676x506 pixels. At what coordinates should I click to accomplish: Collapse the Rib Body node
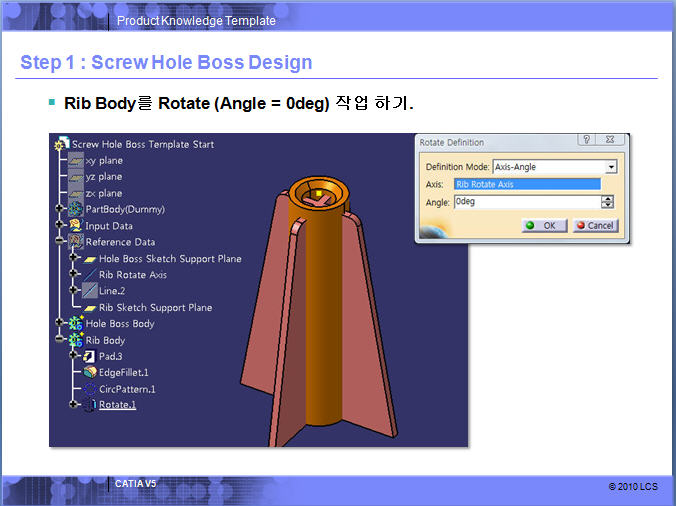point(61,340)
